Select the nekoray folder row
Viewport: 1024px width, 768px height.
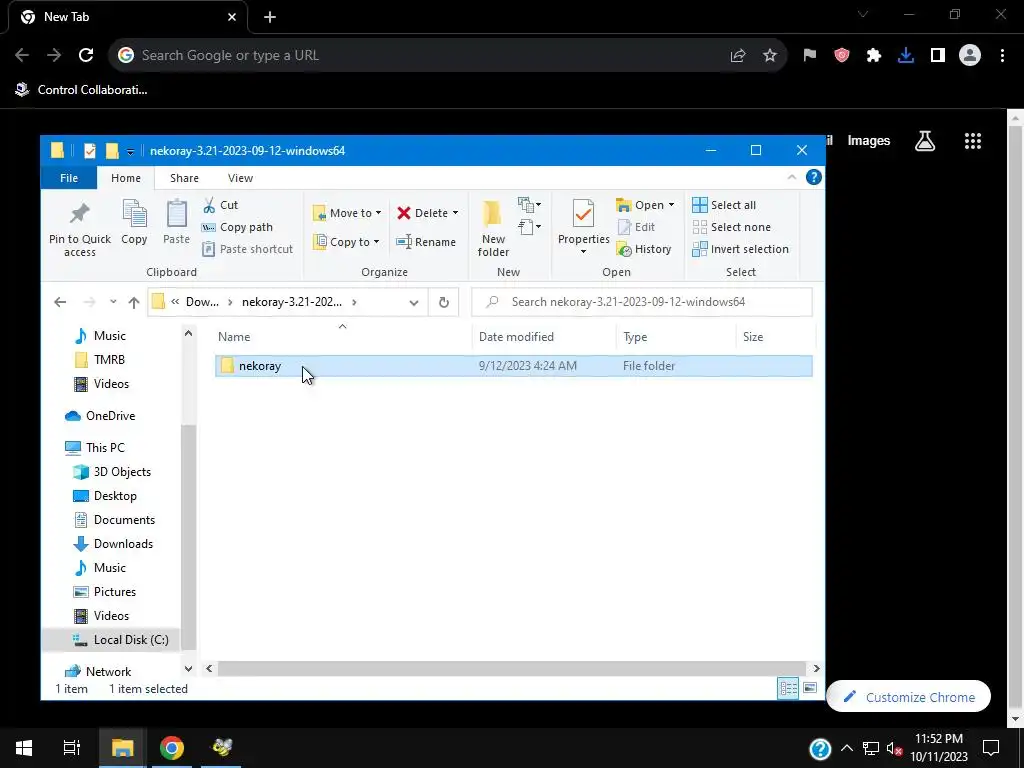point(513,366)
